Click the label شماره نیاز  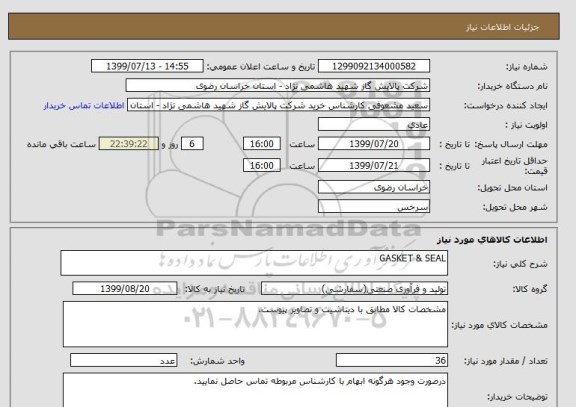coord(527,67)
